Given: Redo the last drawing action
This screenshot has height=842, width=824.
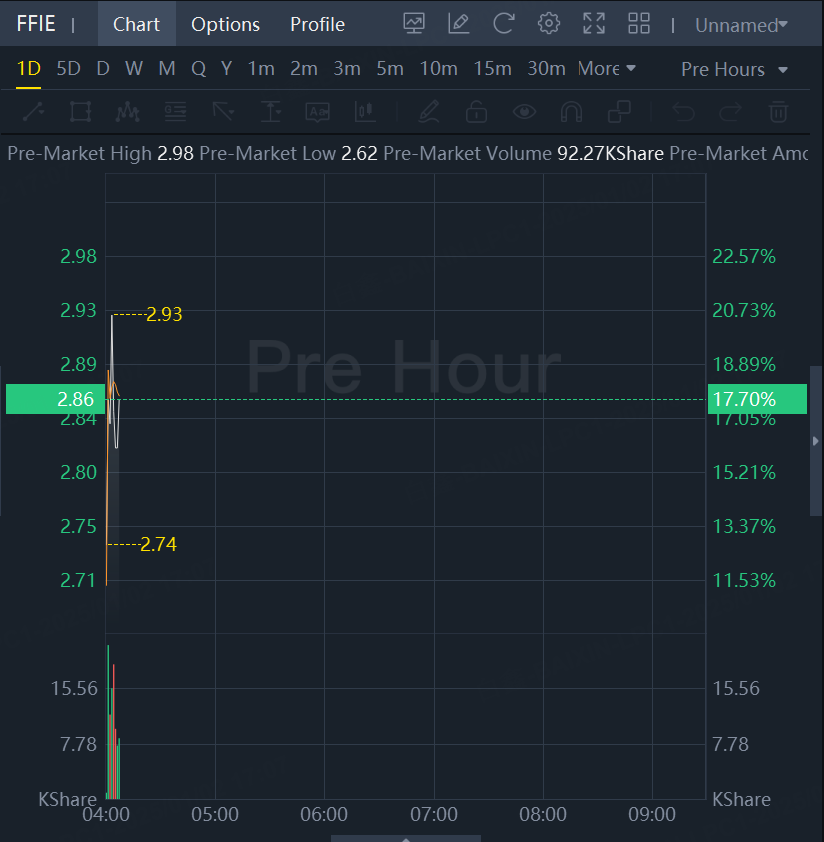Looking at the screenshot, I should 731,112.
